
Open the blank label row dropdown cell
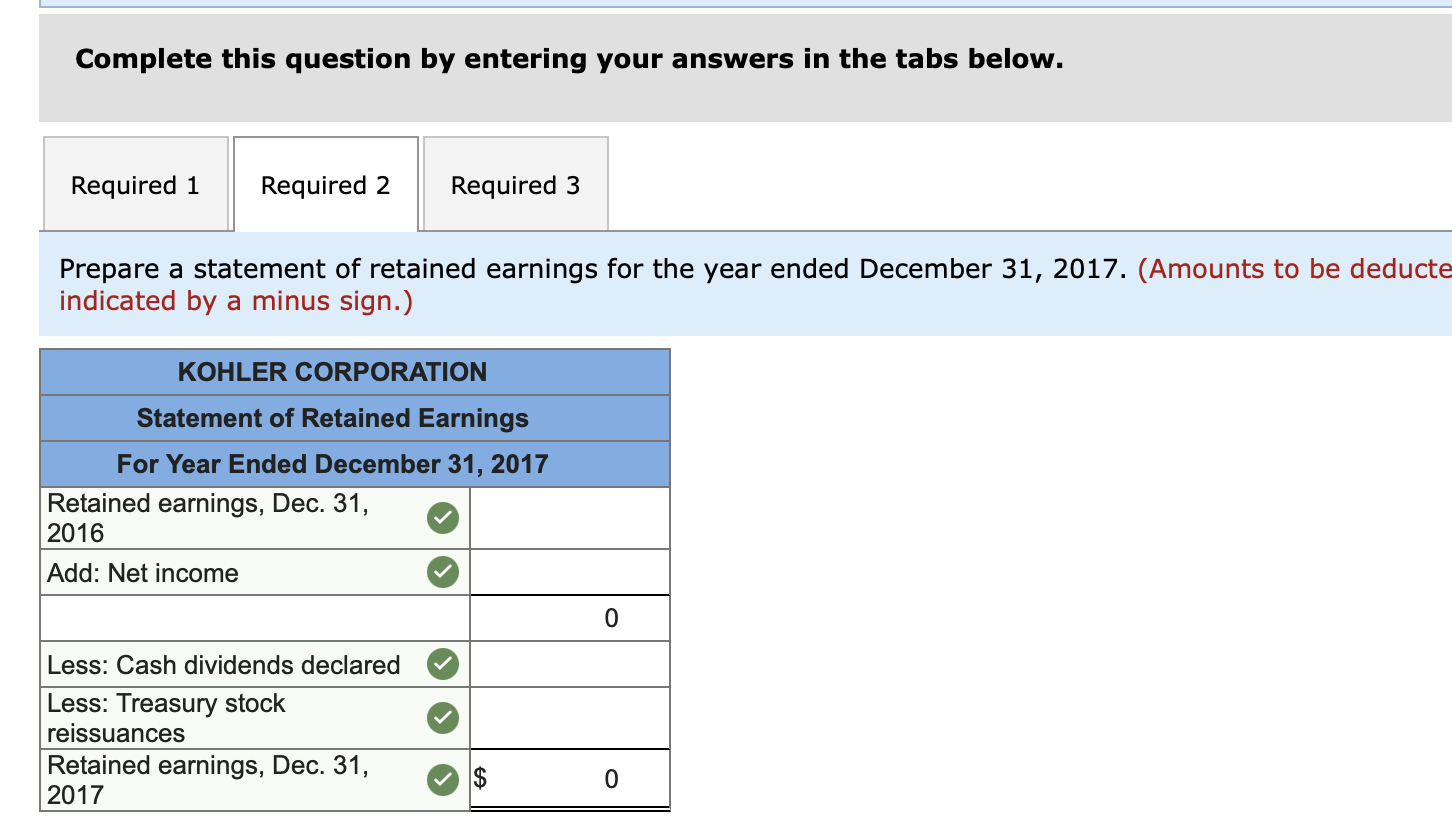[x=253, y=617]
